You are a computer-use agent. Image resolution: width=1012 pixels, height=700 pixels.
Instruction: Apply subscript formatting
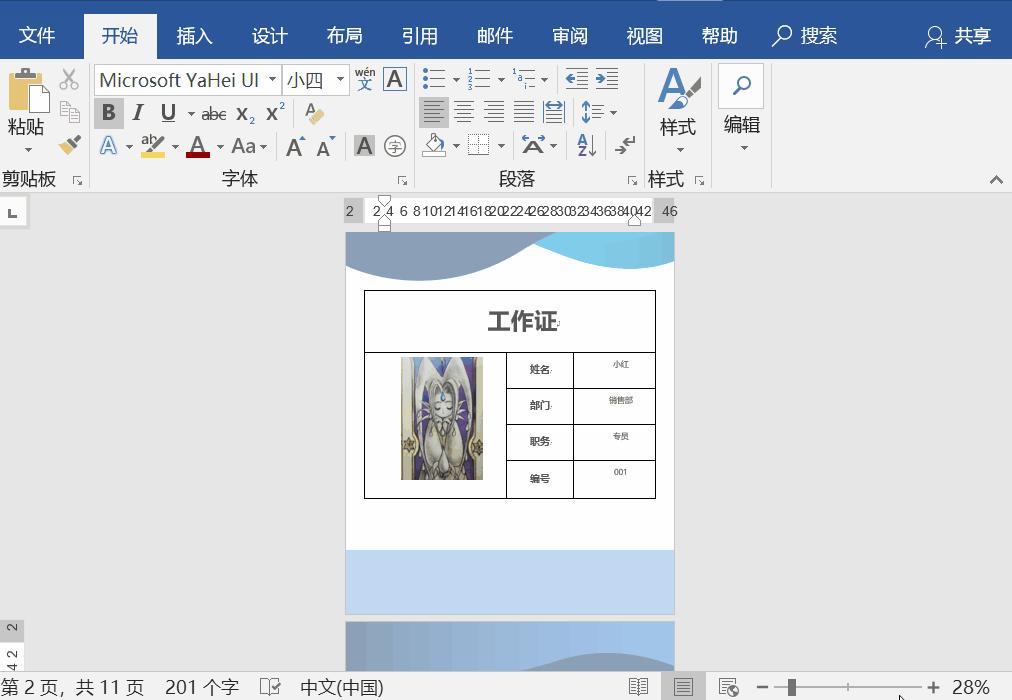242,113
